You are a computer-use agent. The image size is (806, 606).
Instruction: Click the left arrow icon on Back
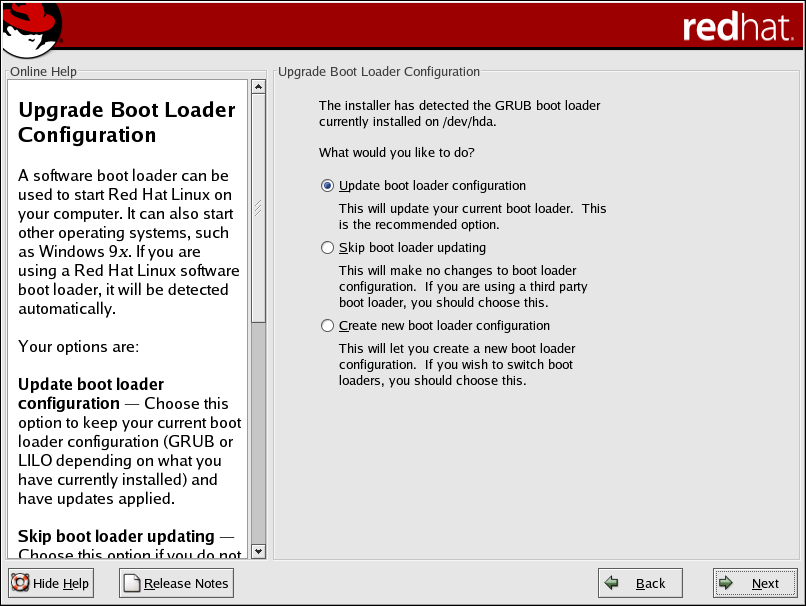612,583
